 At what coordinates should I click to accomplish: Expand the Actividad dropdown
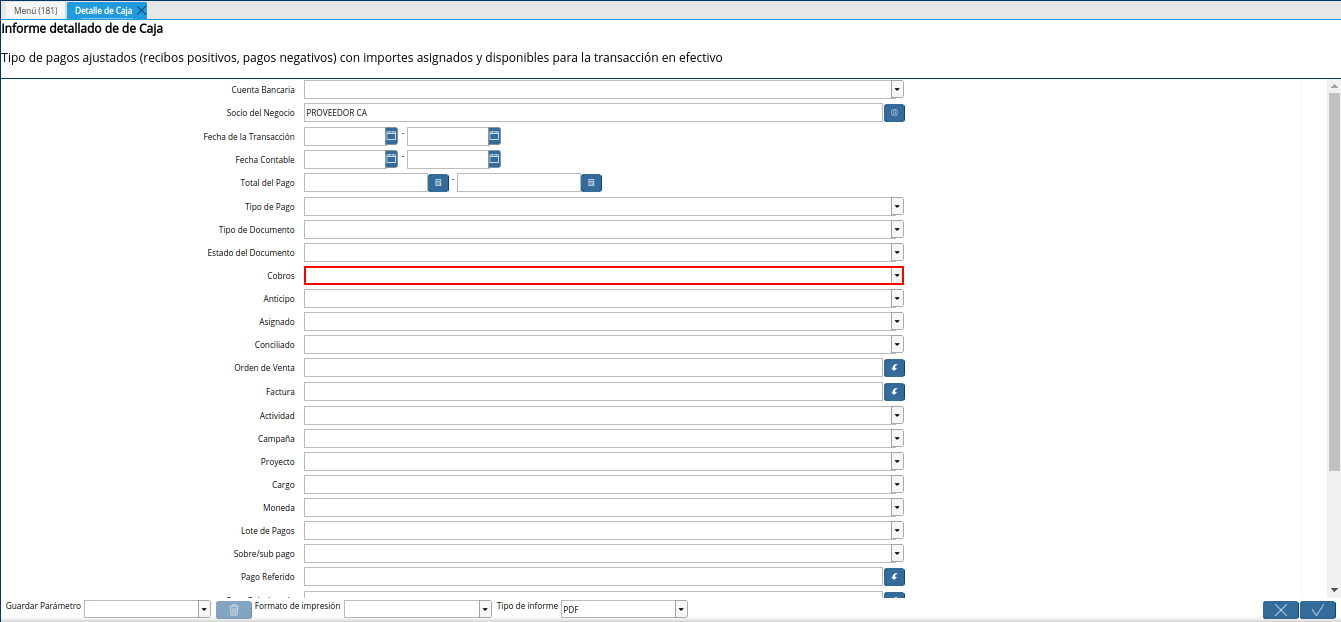(897, 414)
